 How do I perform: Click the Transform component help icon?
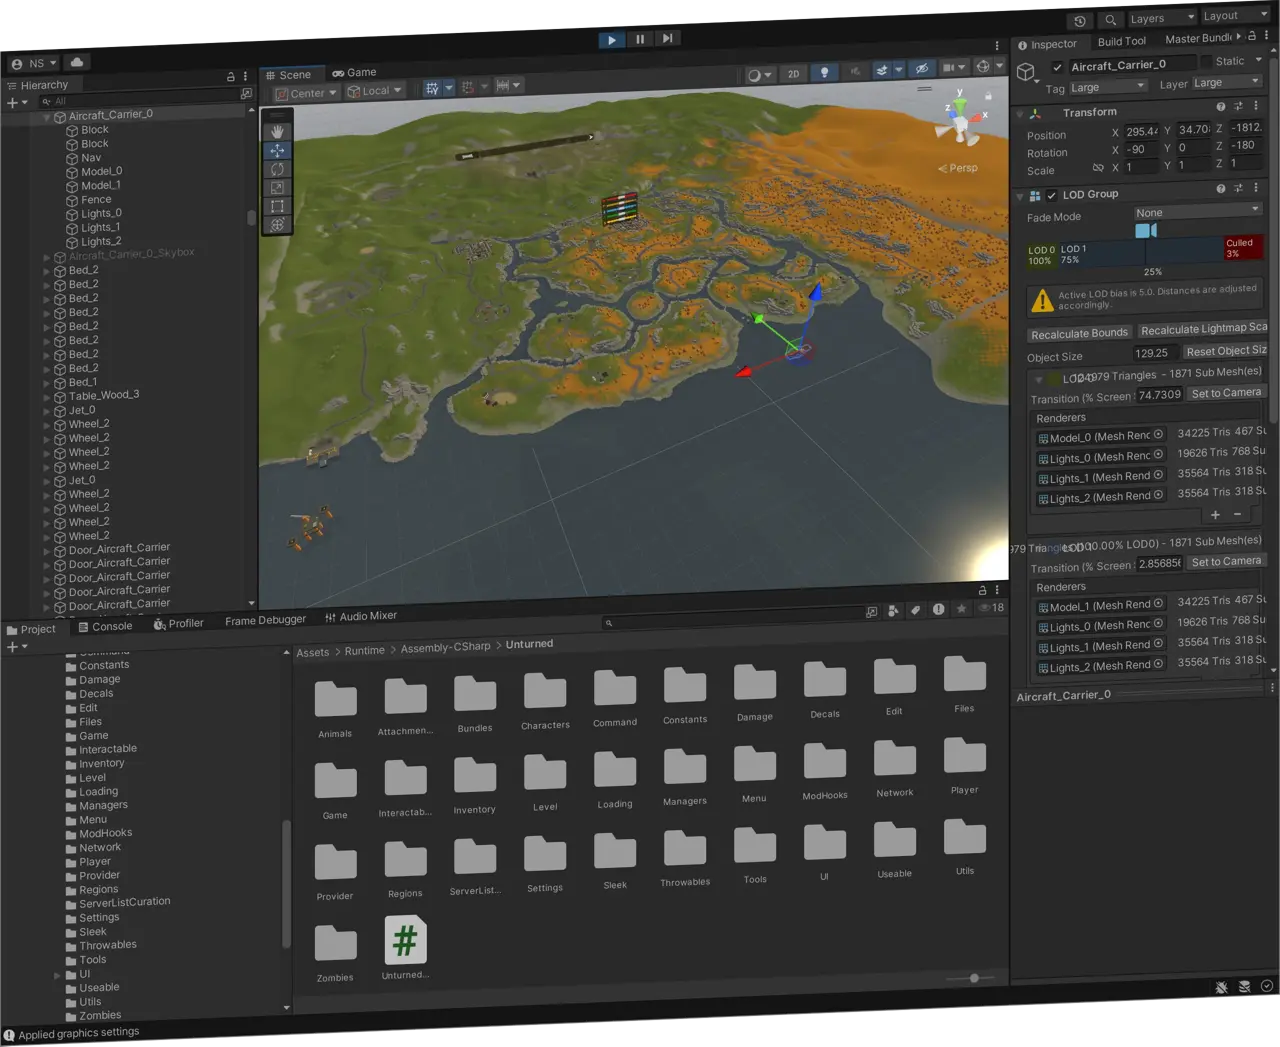tap(1221, 106)
